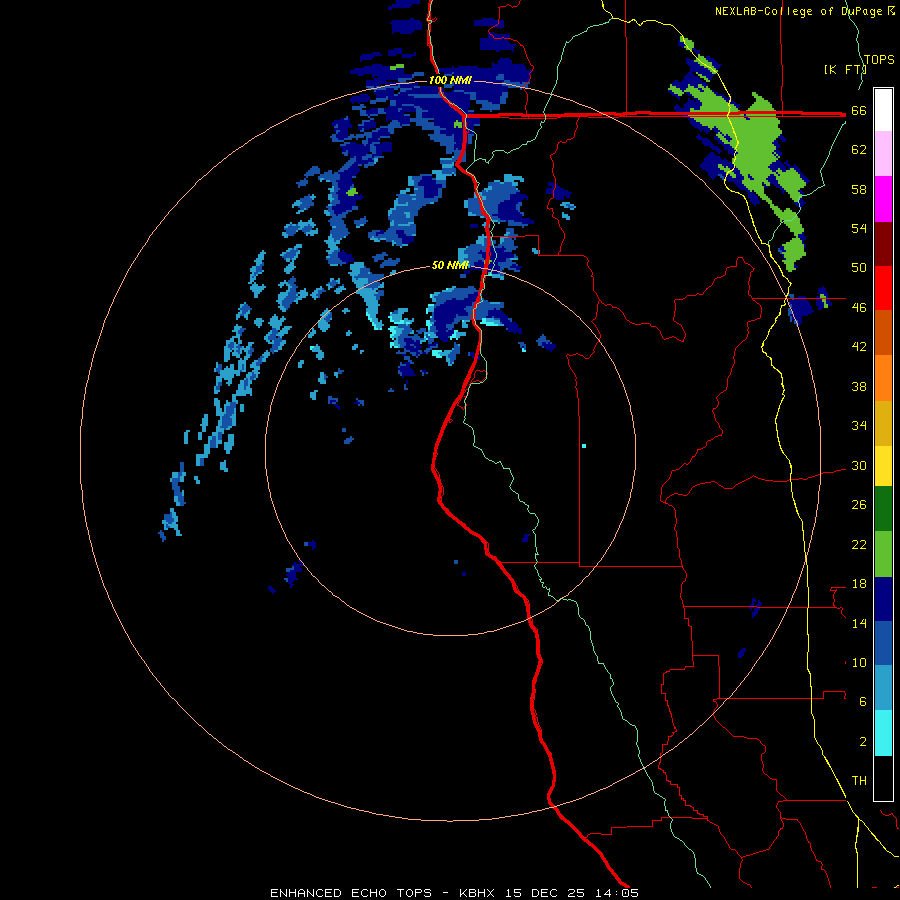Click the 100 NMI range ring label
Image resolution: width=900 pixels, height=900 pixels.
[x=450, y=80]
